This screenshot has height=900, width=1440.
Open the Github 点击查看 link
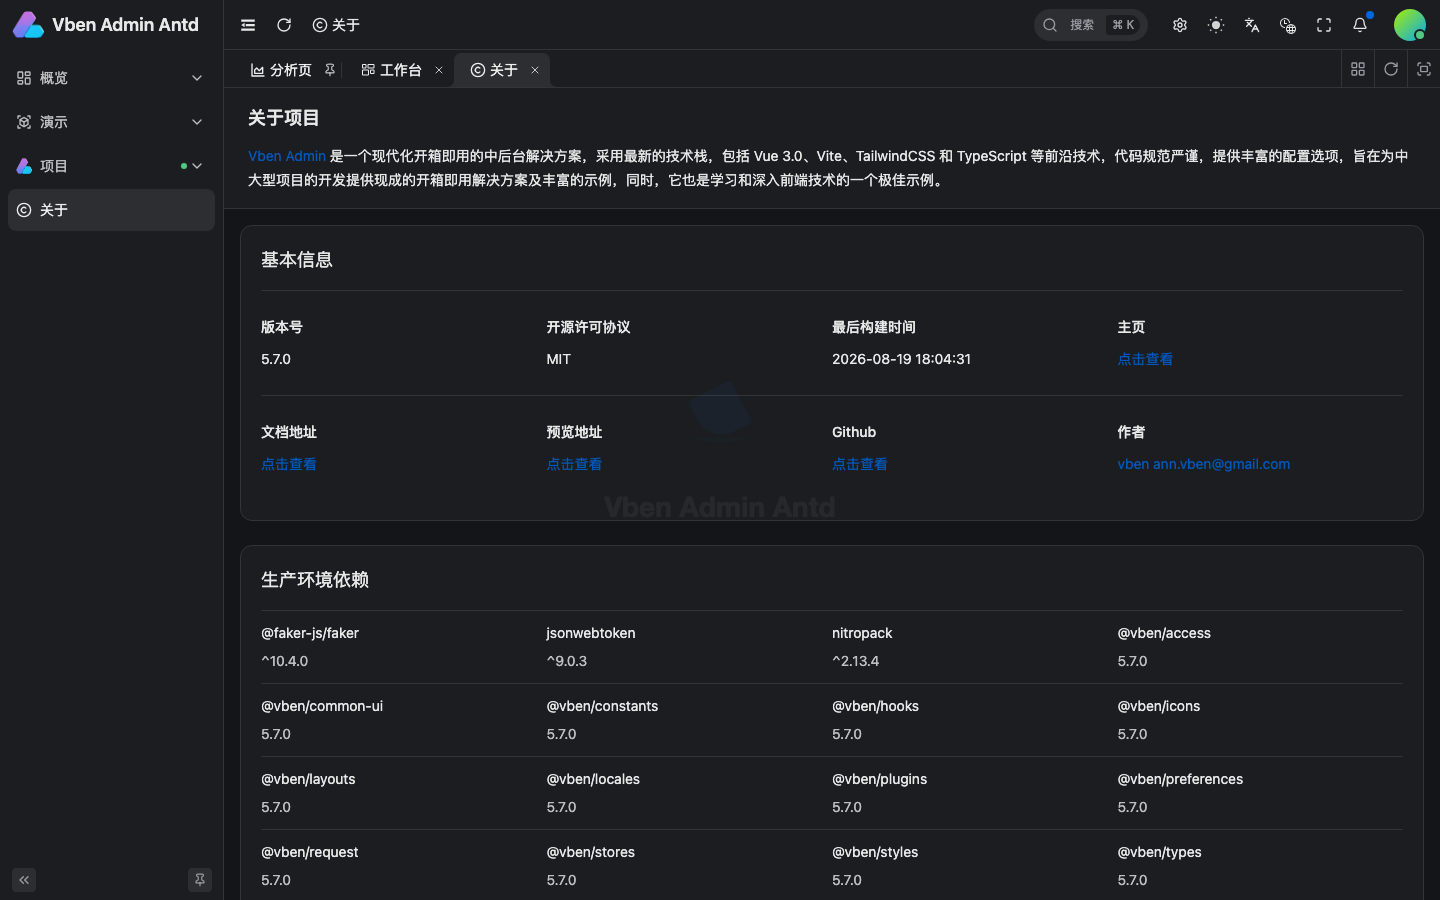click(x=860, y=464)
